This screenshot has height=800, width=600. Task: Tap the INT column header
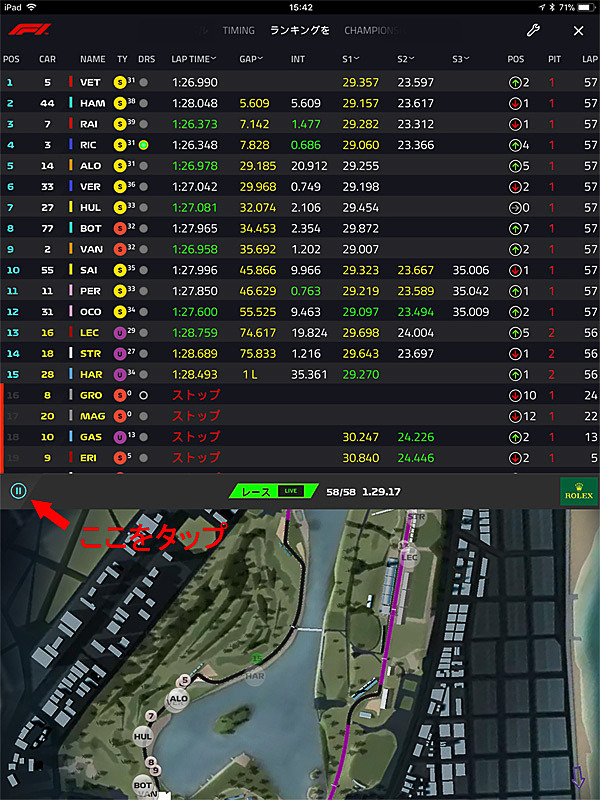[297, 59]
